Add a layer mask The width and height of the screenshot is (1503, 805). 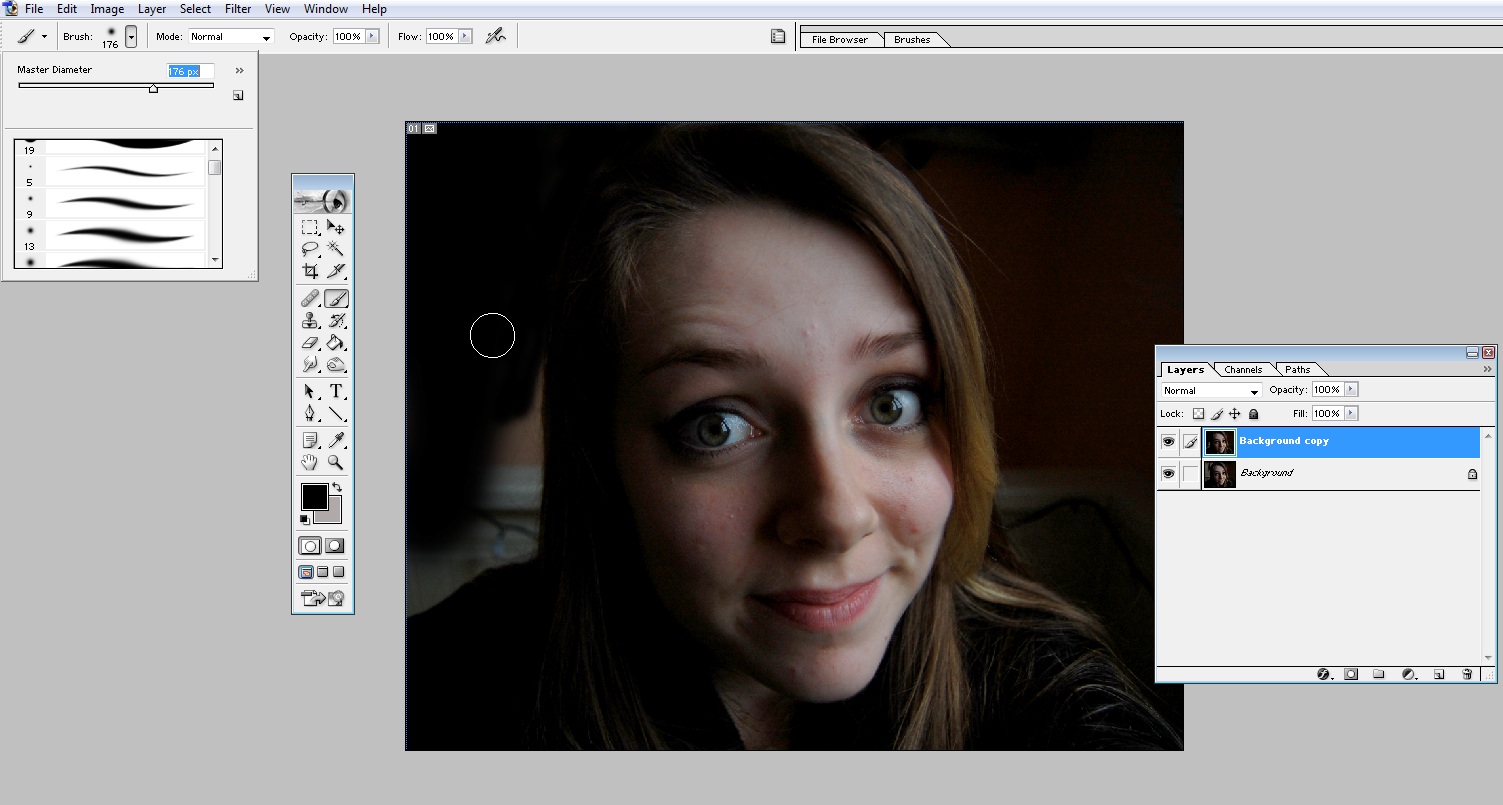1351,674
